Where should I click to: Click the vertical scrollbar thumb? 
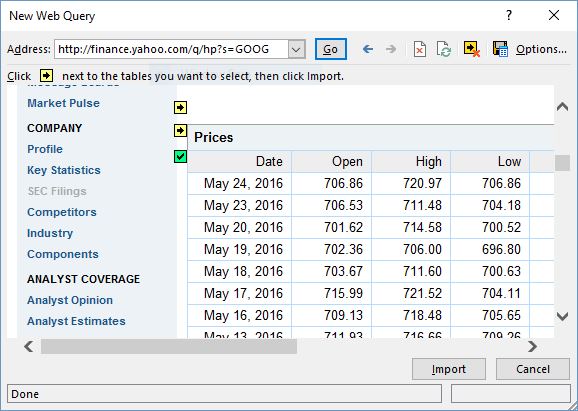tap(563, 163)
